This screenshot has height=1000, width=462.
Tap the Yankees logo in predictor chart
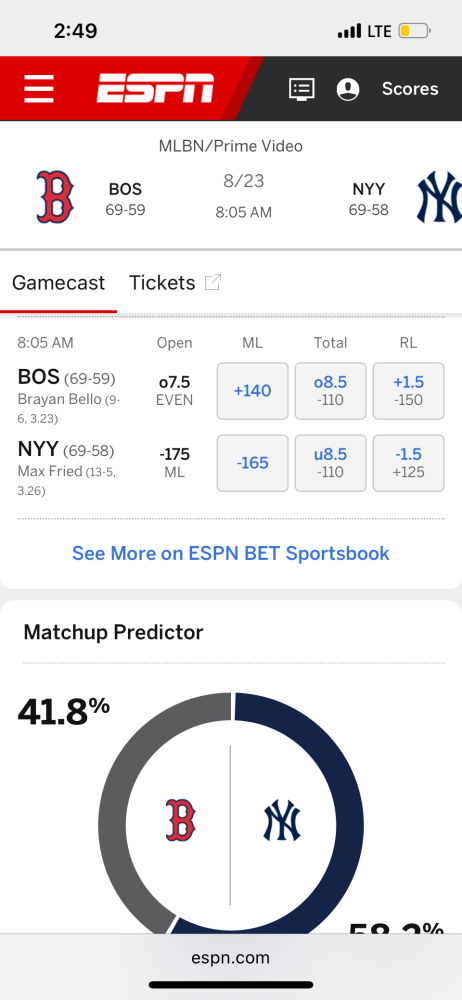[x=282, y=820]
